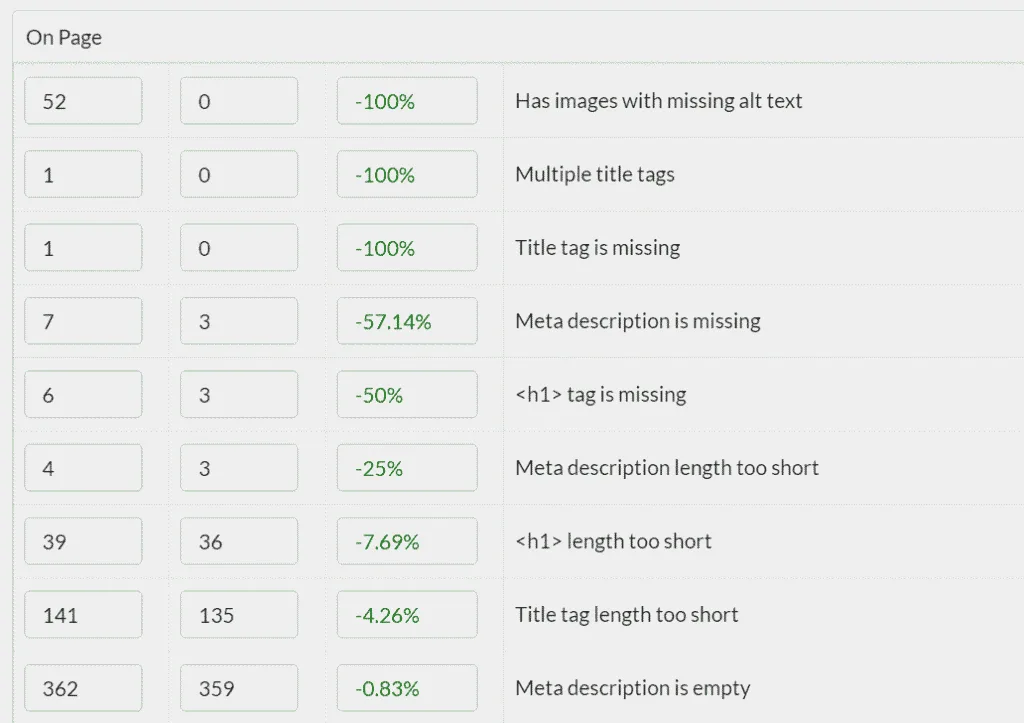The width and height of the screenshot is (1024, 723).
Task: Select the -100% box for Title tag is missing
Action: [x=406, y=247]
